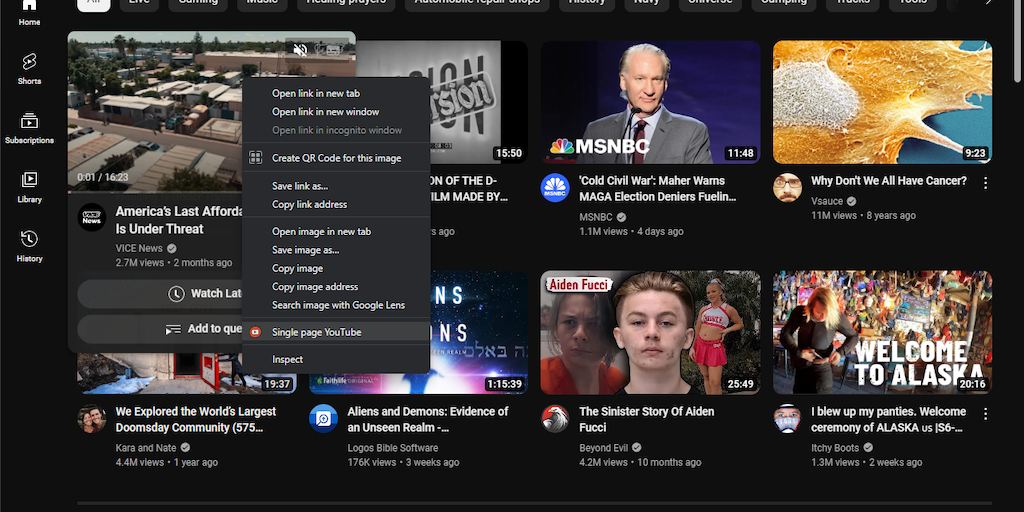Choose Inspect from the context menu
This screenshot has width=1024, height=512.
tap(287, 359)
